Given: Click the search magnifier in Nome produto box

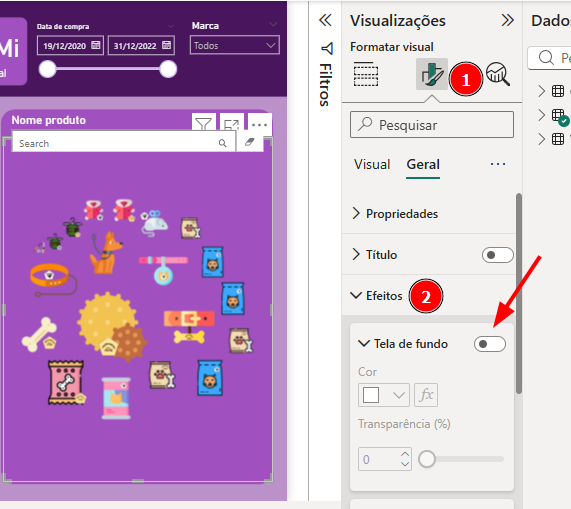Looking at the screenshot, I should click(222, 143).
